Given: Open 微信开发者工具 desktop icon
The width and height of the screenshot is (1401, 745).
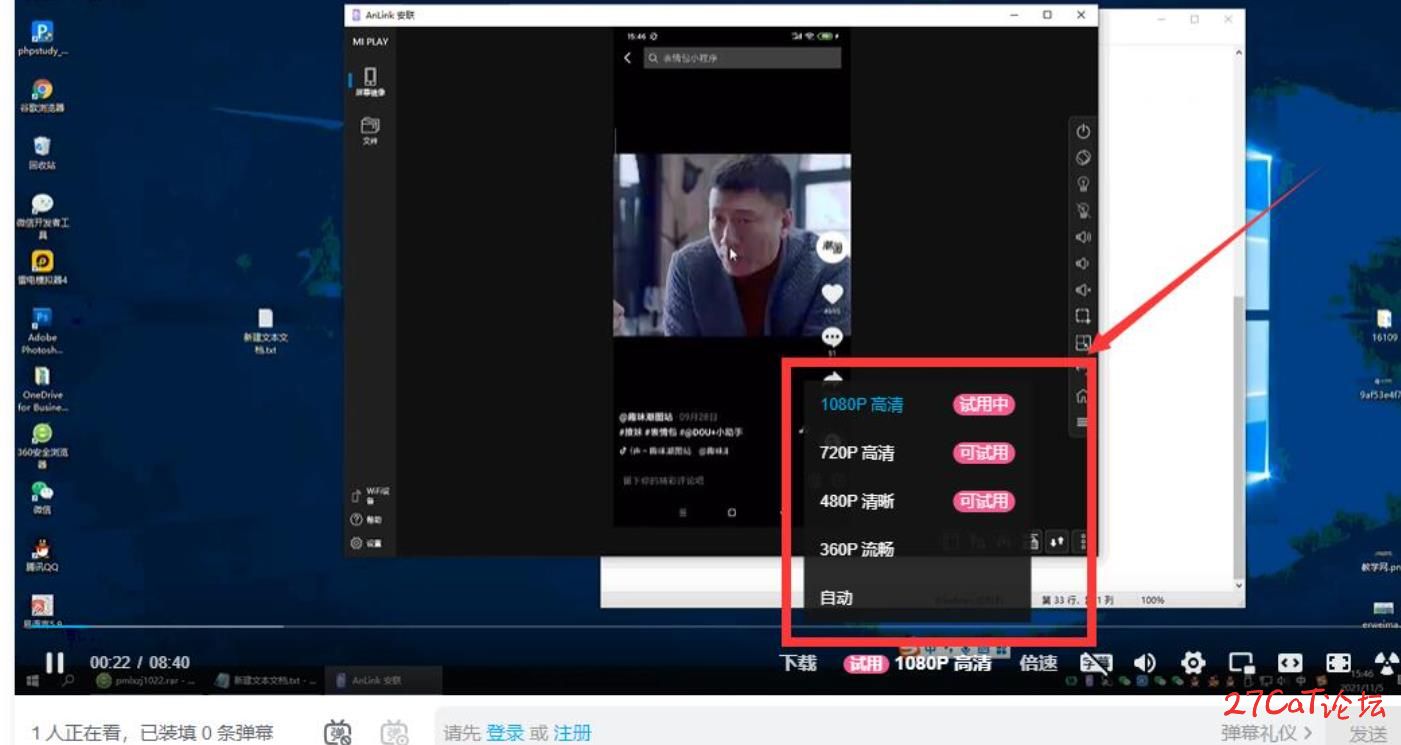Looking at the screenshot, I should (x=43, y=215).
